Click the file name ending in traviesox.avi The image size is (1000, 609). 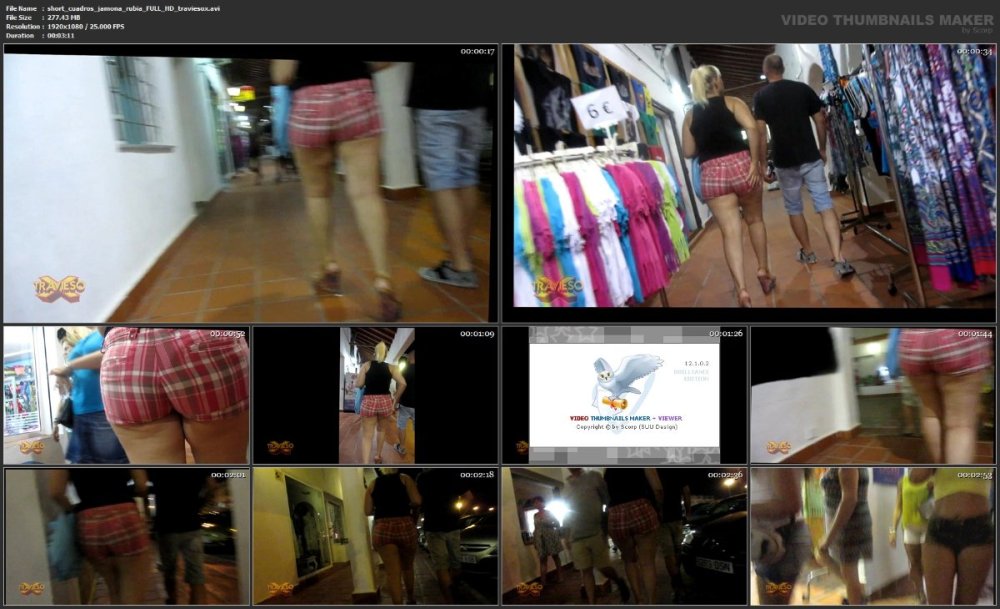133,9
